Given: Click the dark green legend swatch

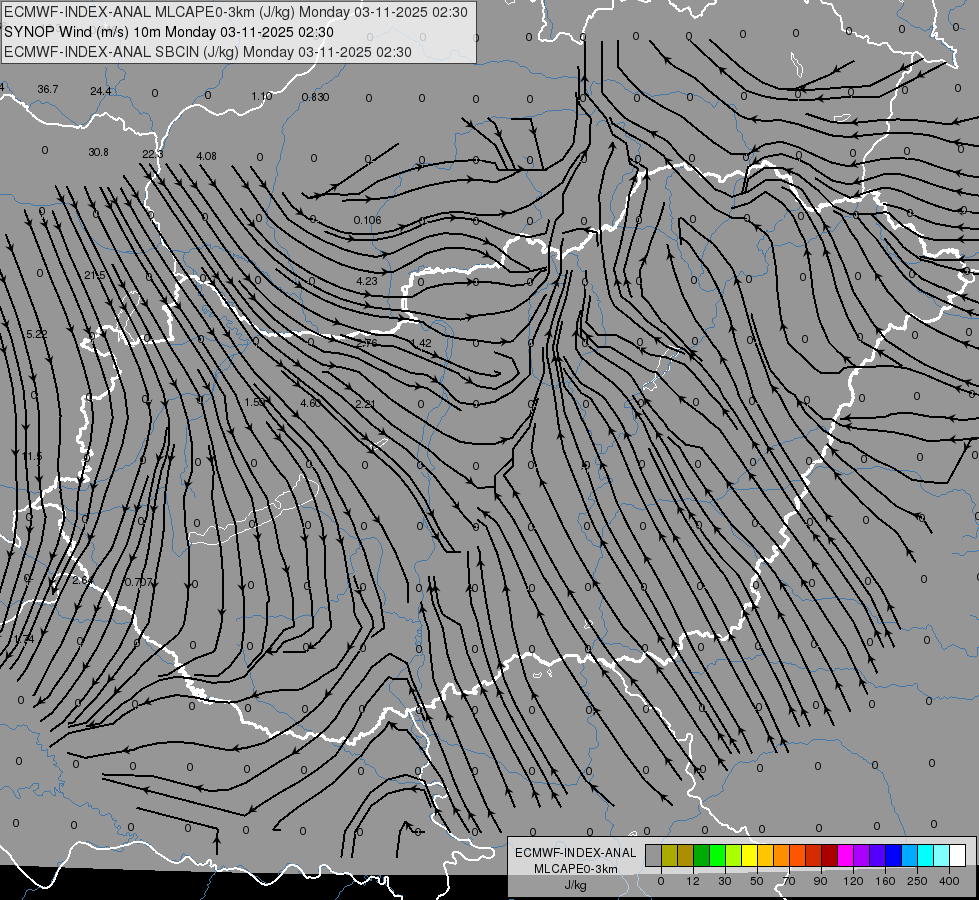Looking at the screenshot, I should pos(701,855).
